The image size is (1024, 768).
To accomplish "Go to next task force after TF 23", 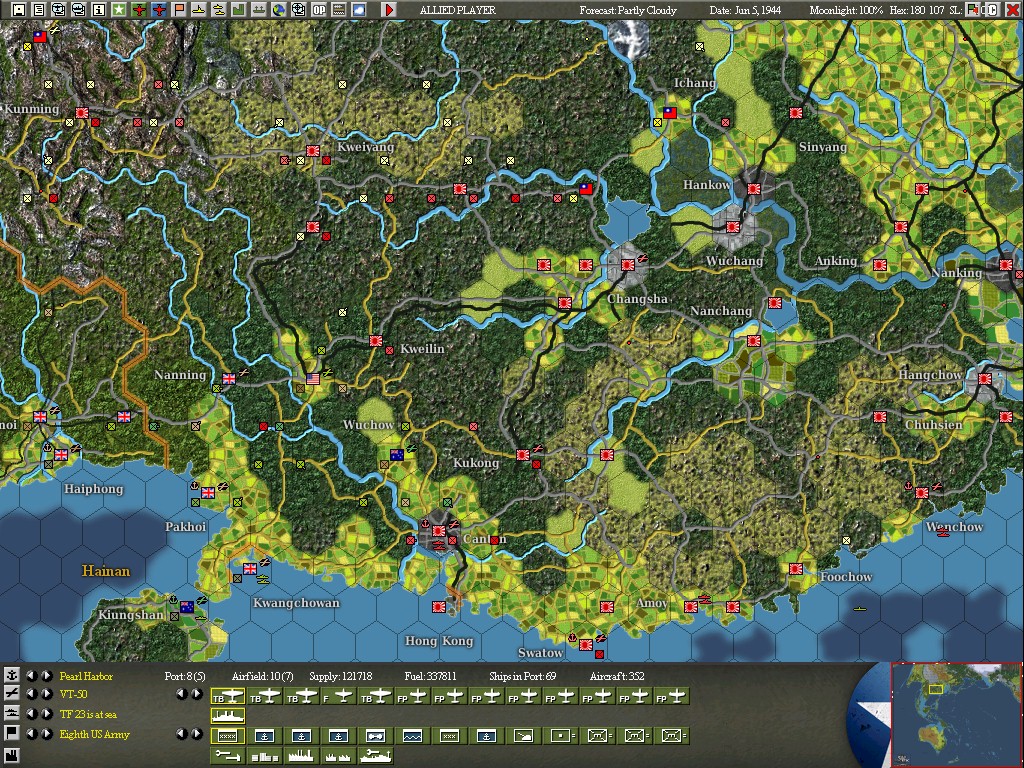I will [x=46, y=714].
